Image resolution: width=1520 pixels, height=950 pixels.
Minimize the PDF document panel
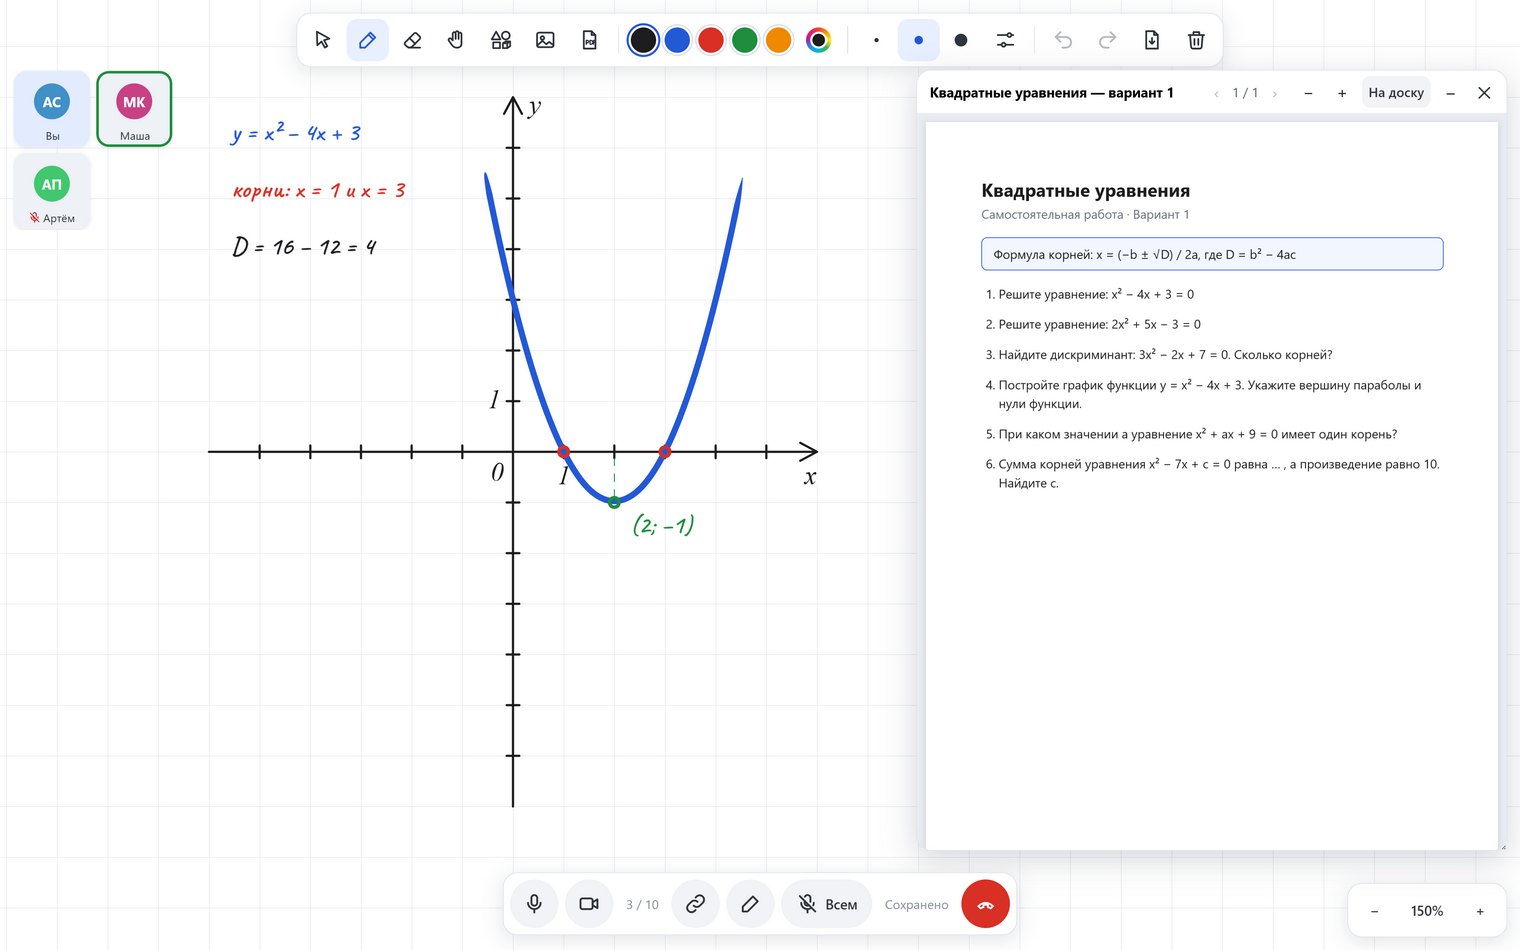(1451, 93)
